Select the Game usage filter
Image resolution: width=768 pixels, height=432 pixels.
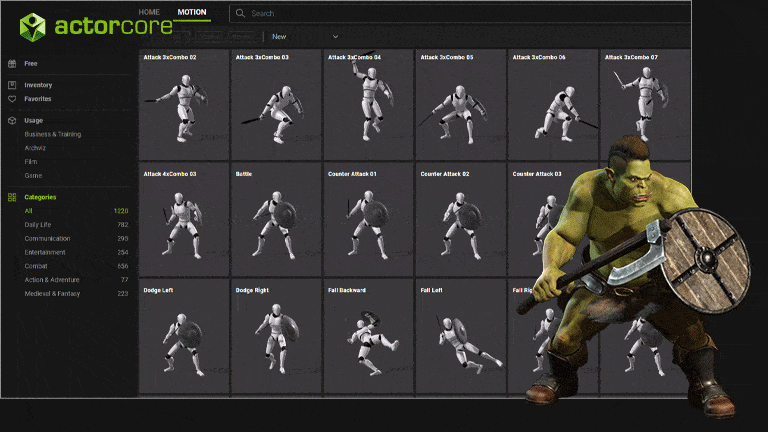(x=33, y=175)
